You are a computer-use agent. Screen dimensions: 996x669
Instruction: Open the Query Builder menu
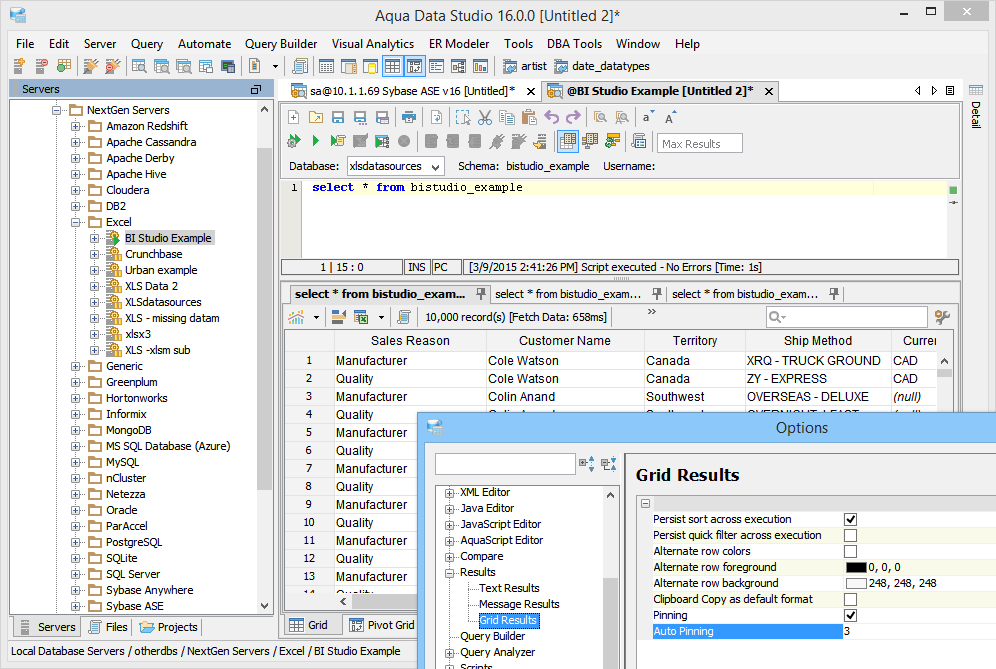(281, 44)
